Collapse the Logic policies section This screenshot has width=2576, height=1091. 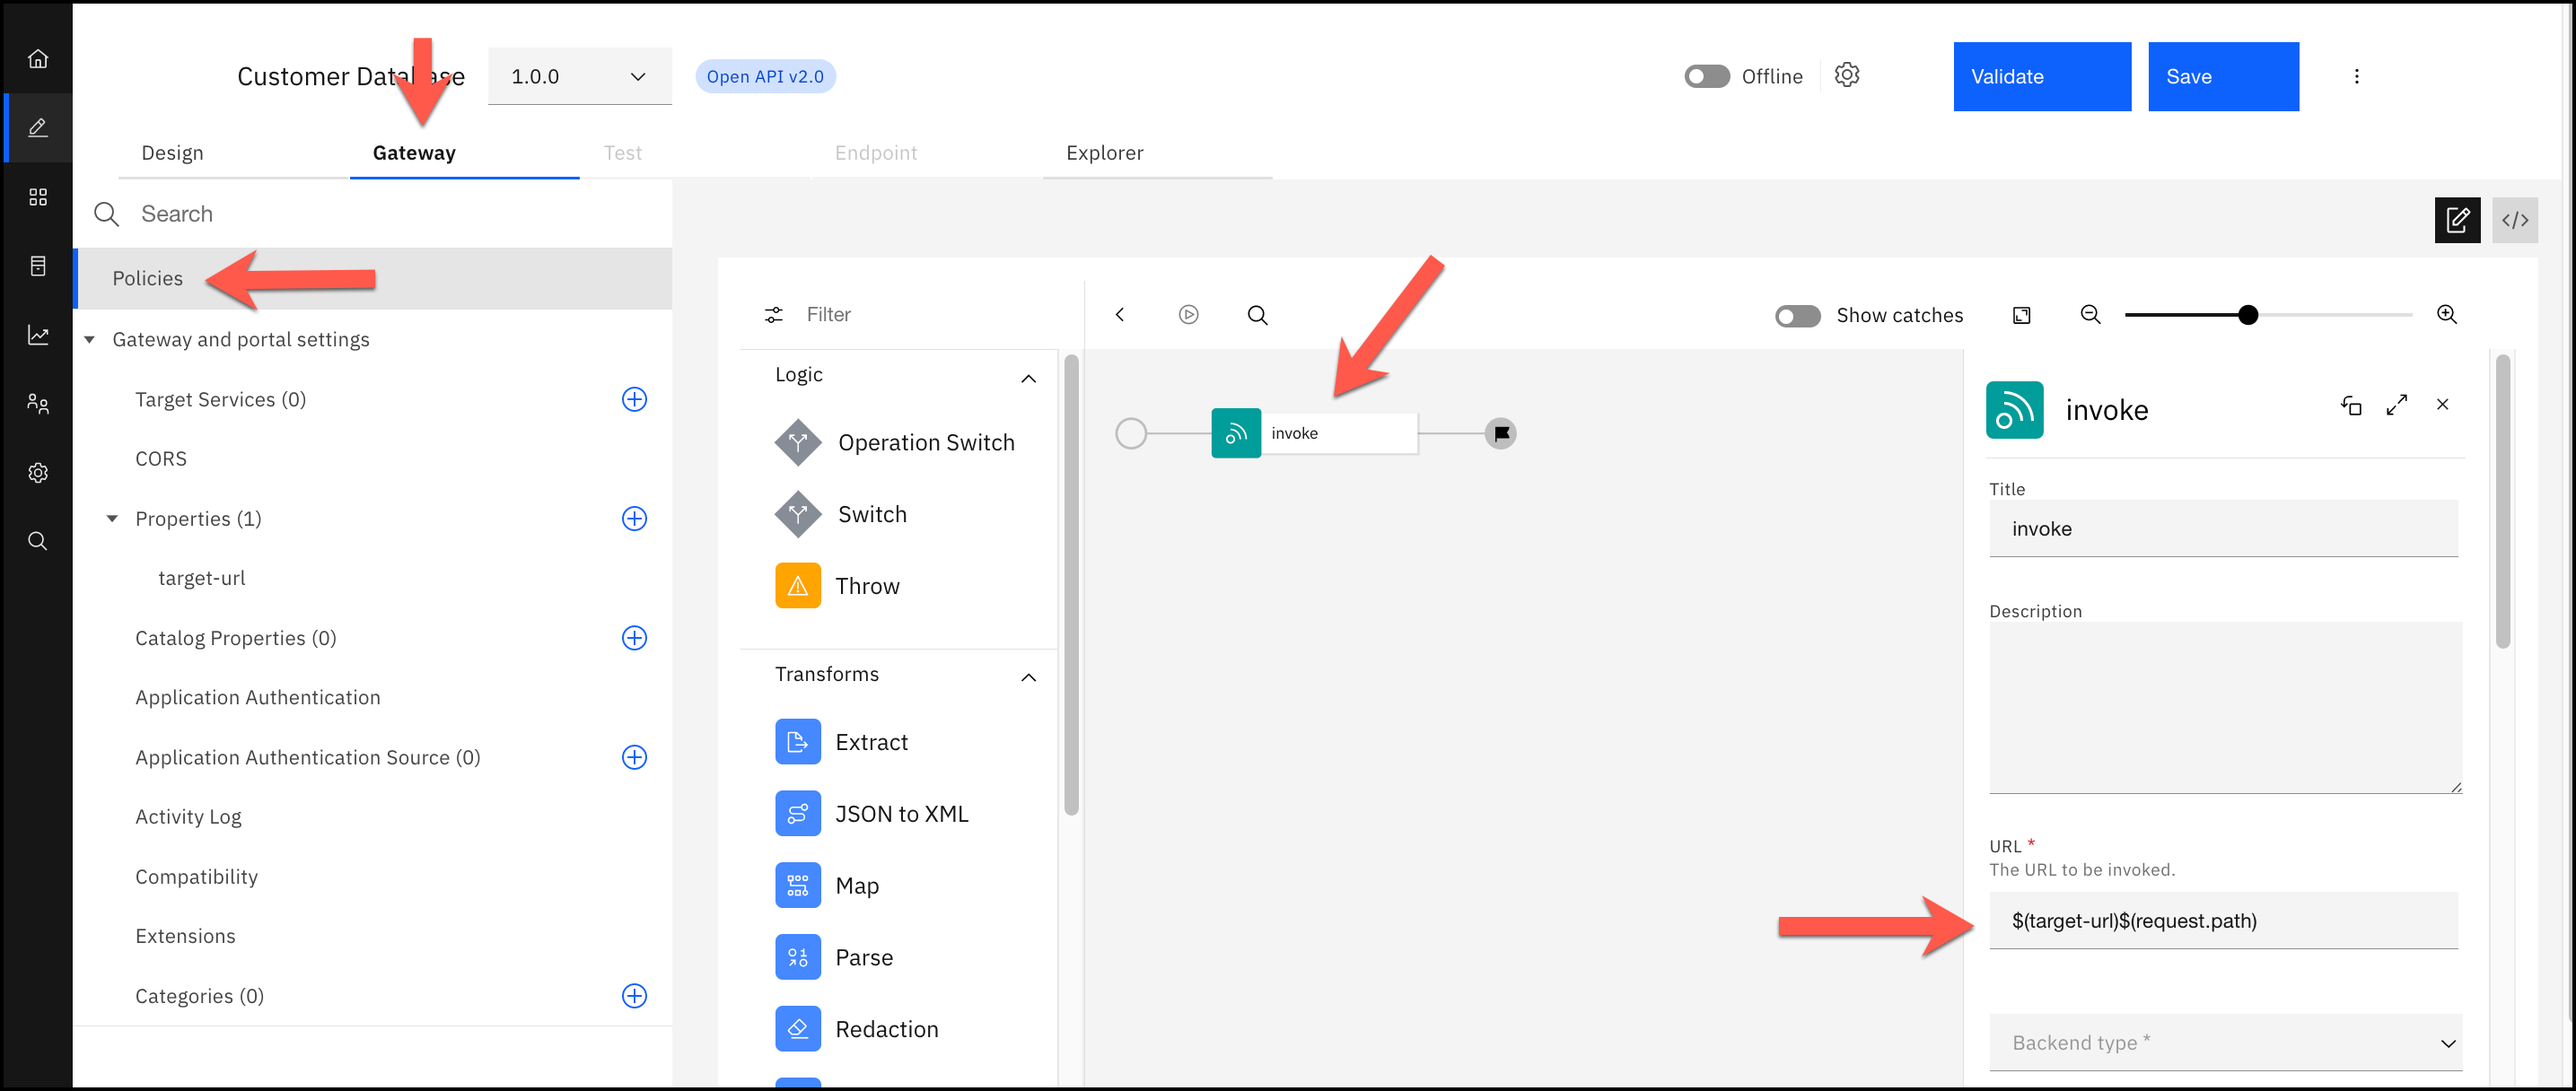point(1028,378)
